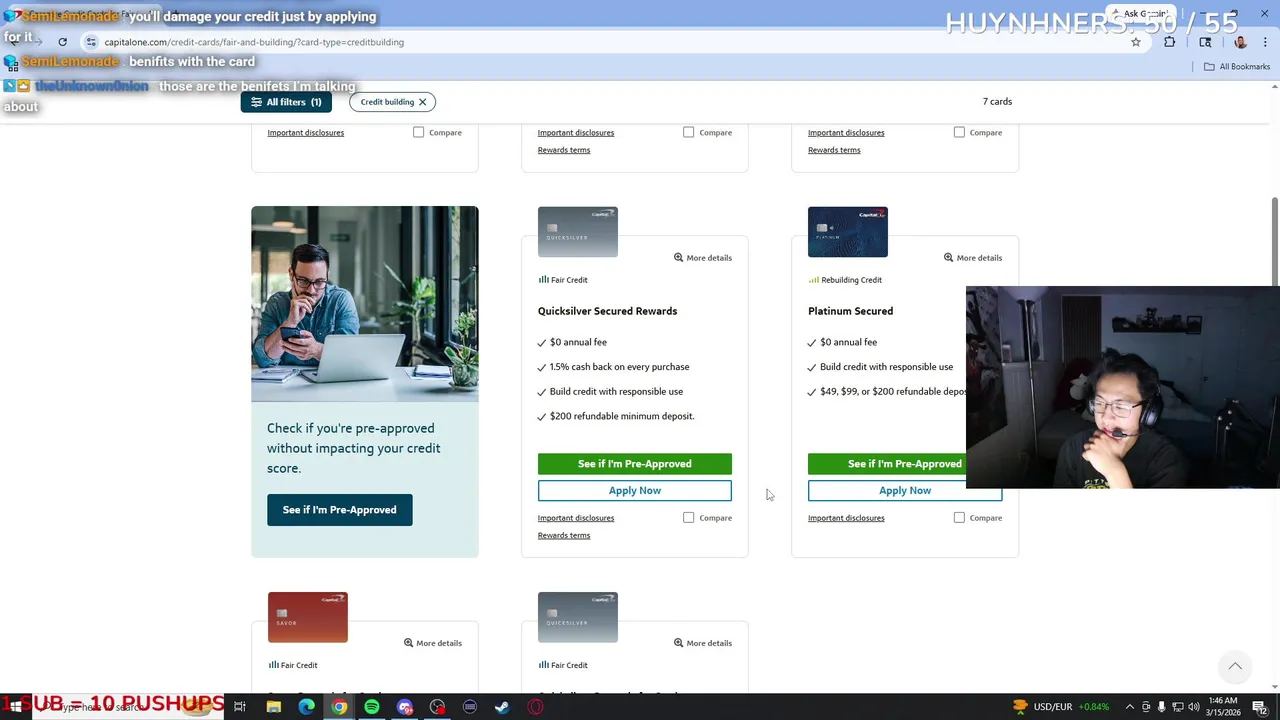Open More details for Platinum Secured
1280x720 pixels.
(x=972, y=258)
